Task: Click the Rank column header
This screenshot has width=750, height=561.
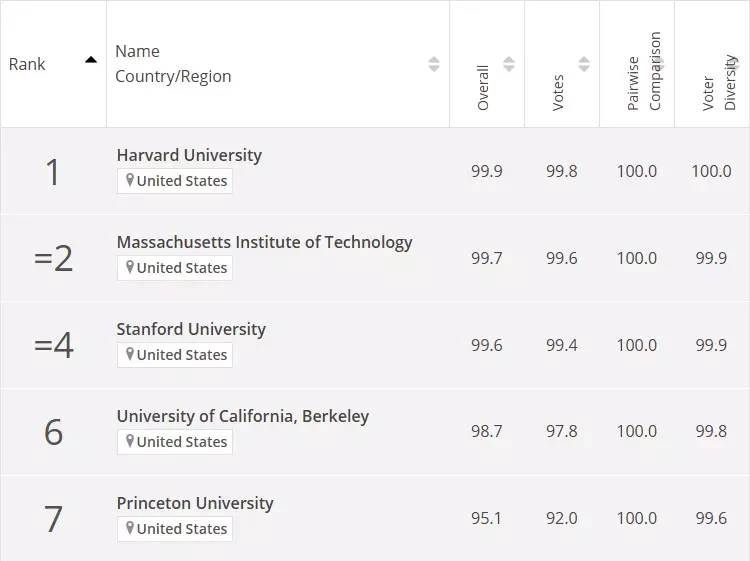Action: [53, 64]
